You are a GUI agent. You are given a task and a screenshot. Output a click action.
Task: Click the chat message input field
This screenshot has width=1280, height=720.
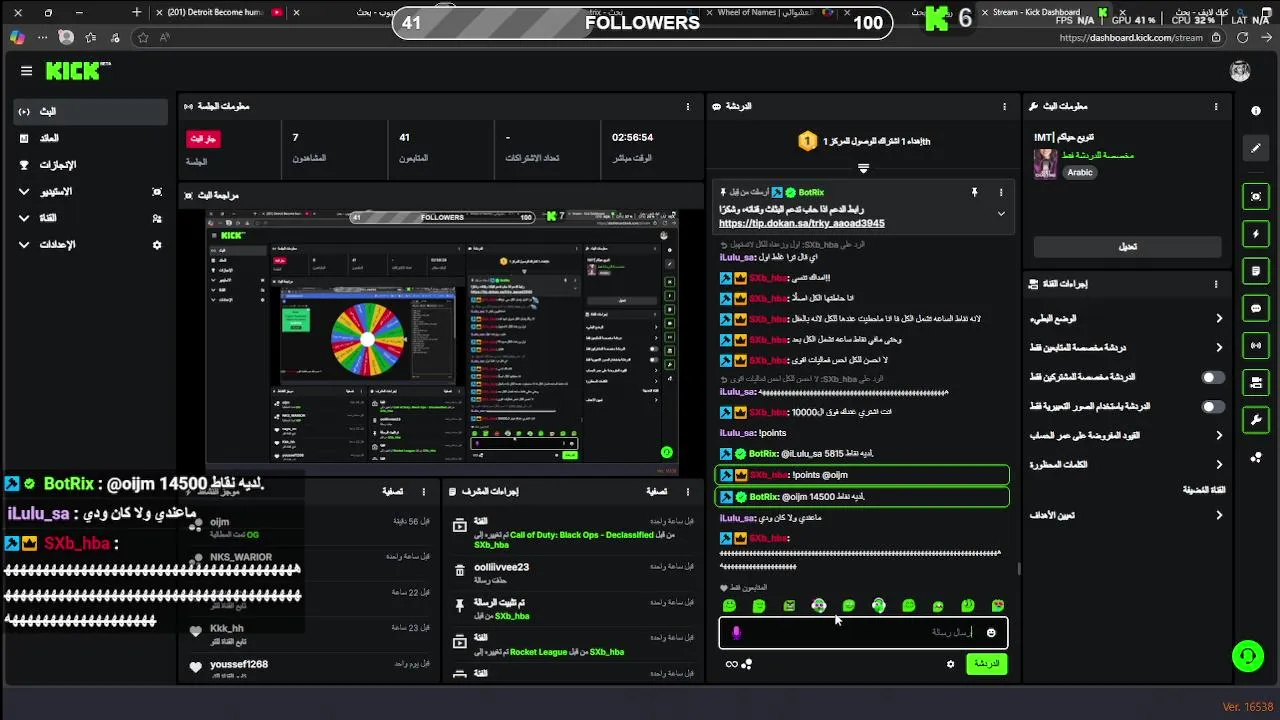tap(863, 632)
